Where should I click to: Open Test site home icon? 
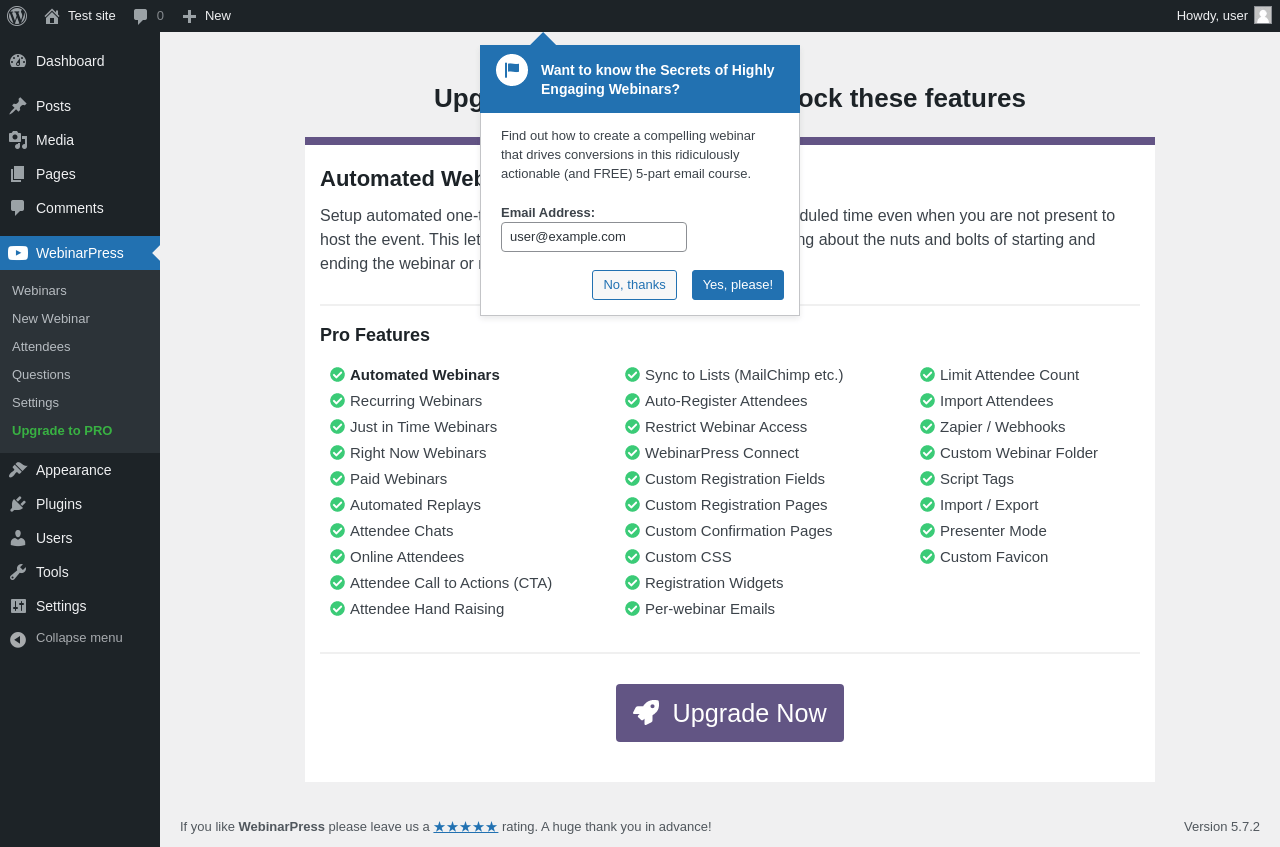[52, 16]
